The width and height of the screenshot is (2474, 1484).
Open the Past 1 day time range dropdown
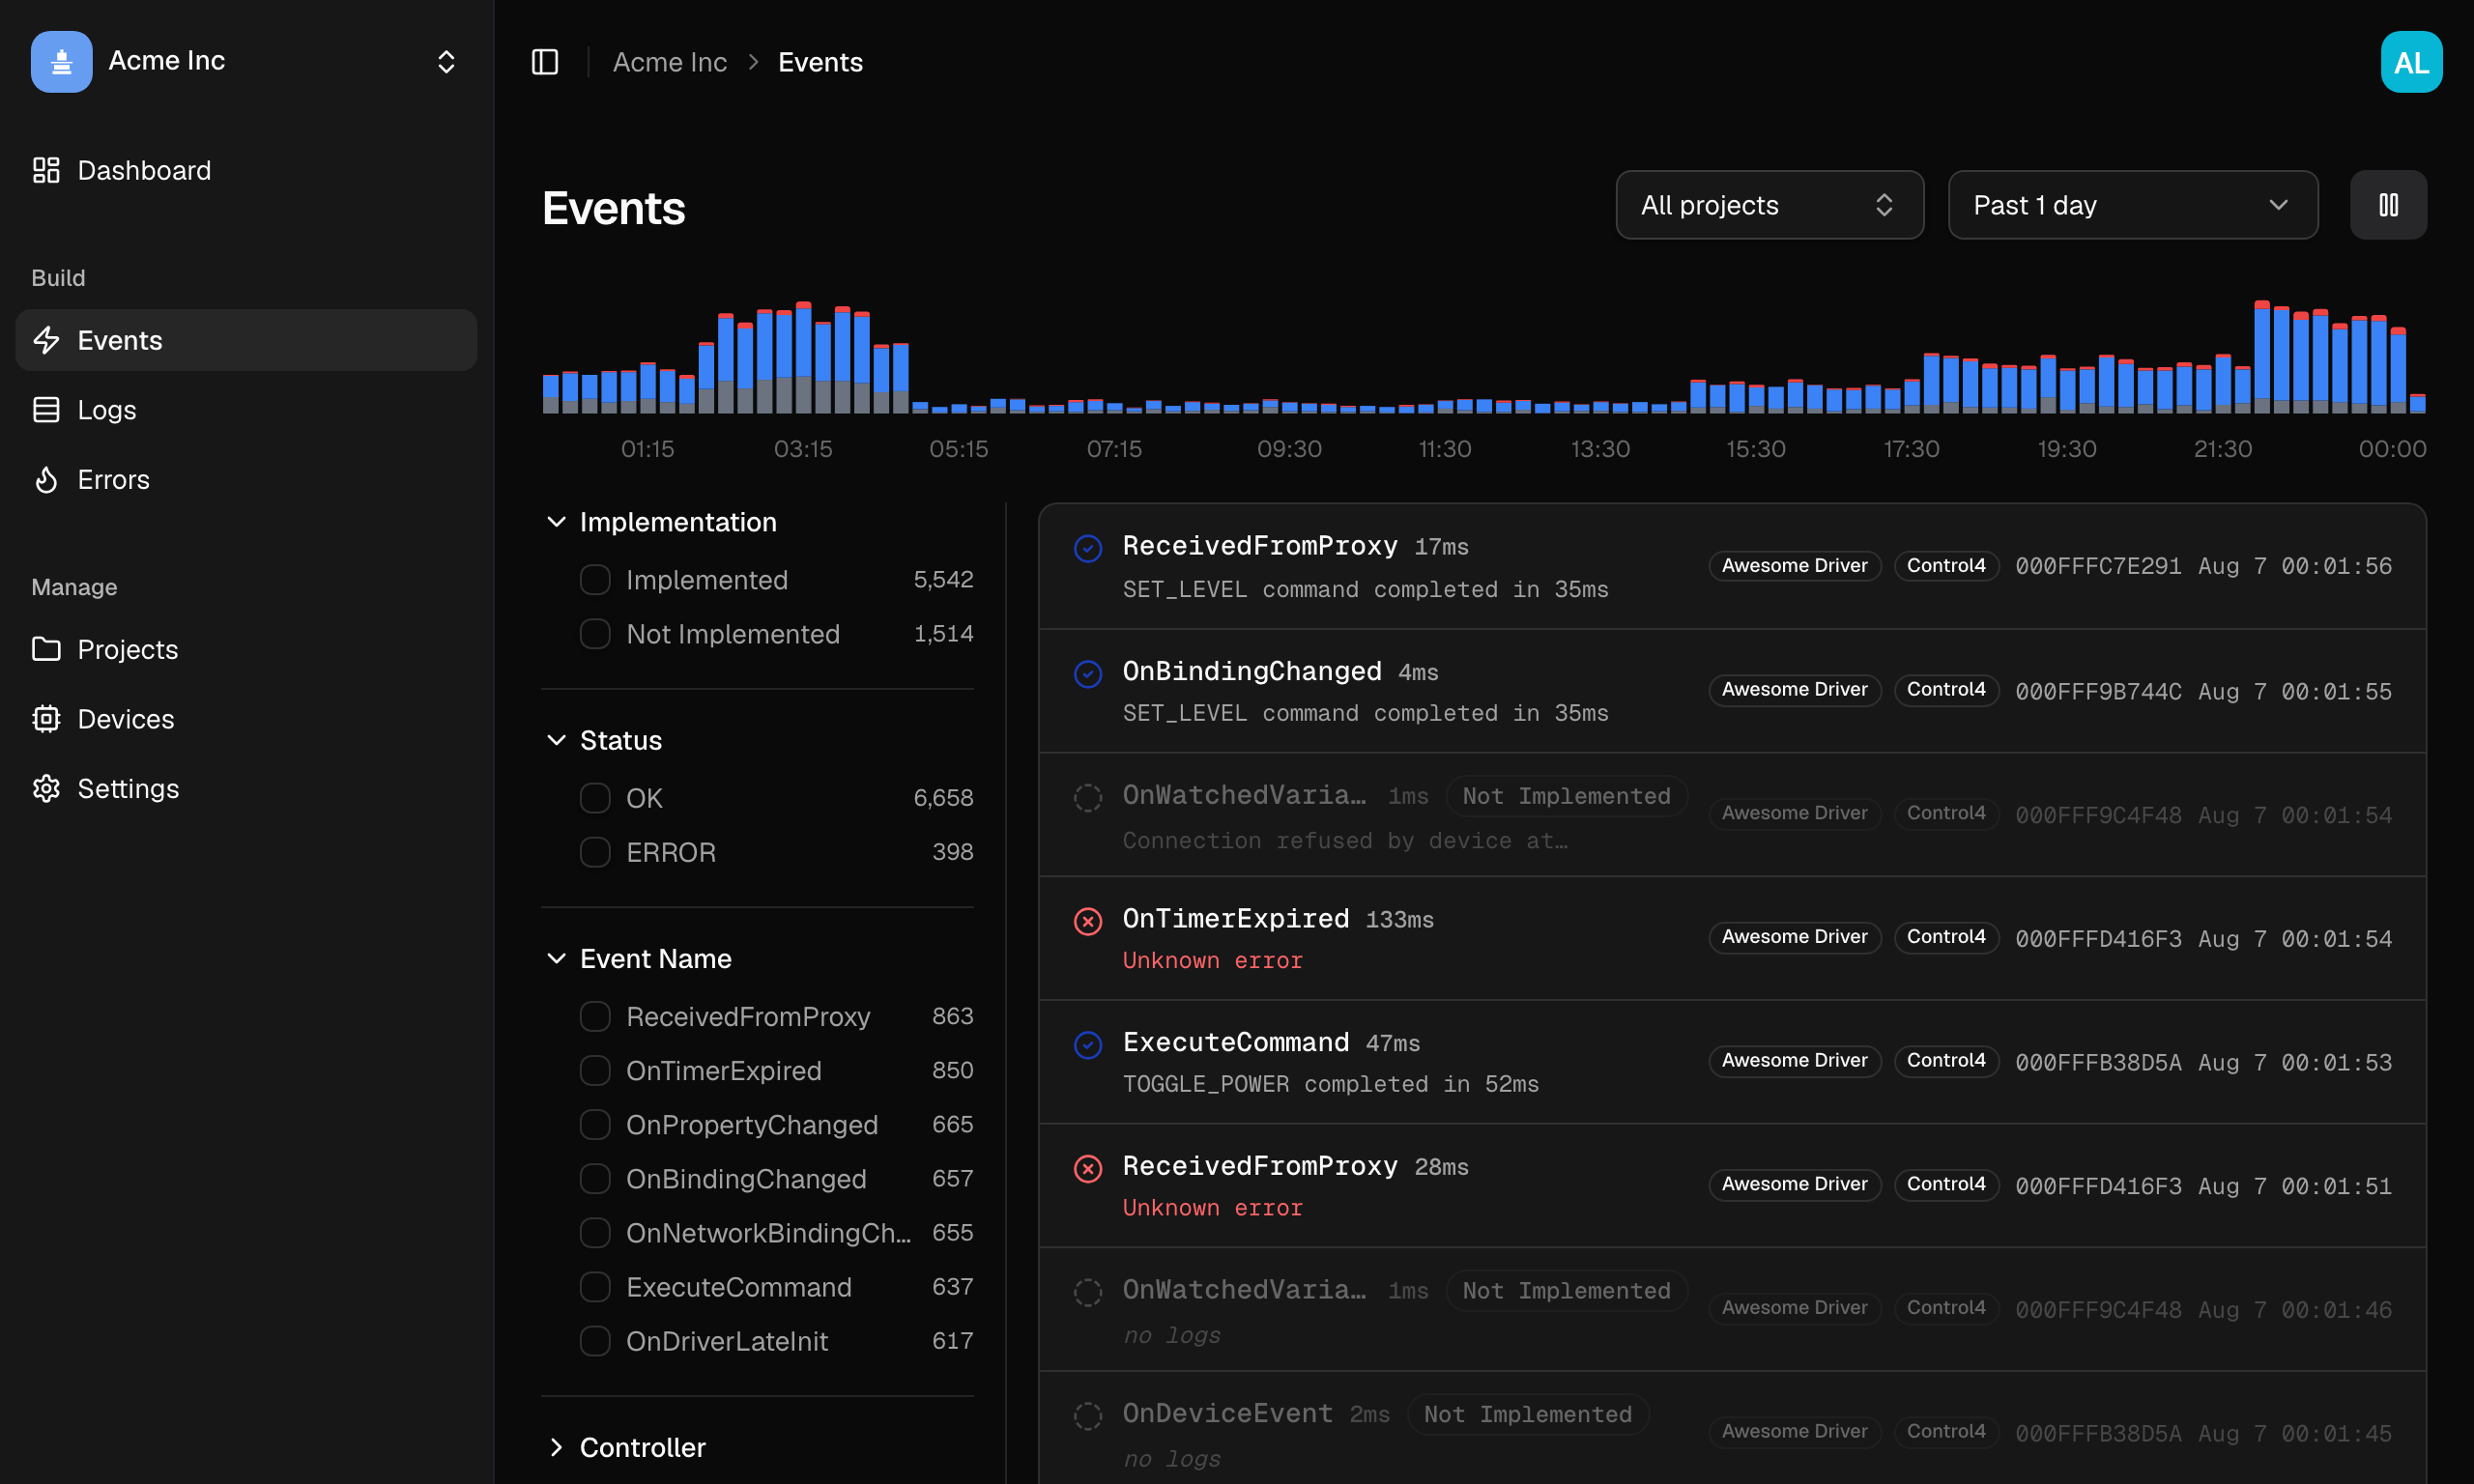pyautogui.click(x=2133, y=205)
